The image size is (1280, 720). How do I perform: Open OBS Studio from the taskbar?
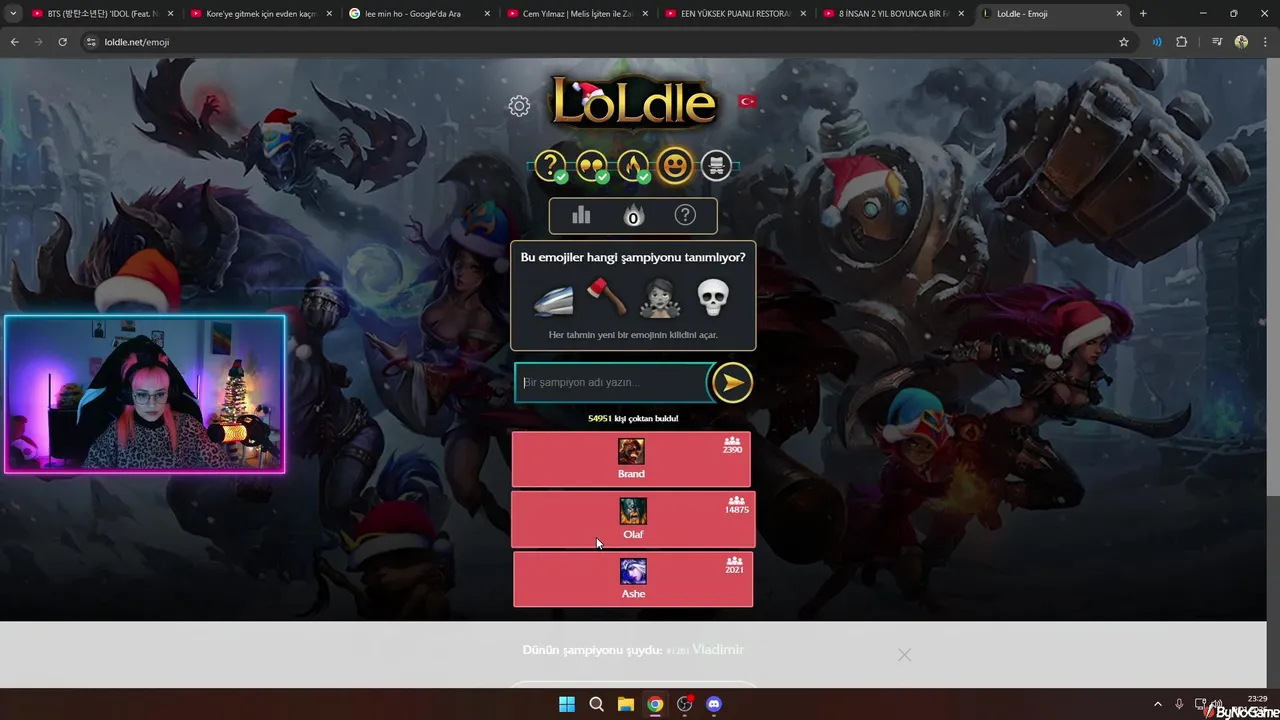point(684,704)
